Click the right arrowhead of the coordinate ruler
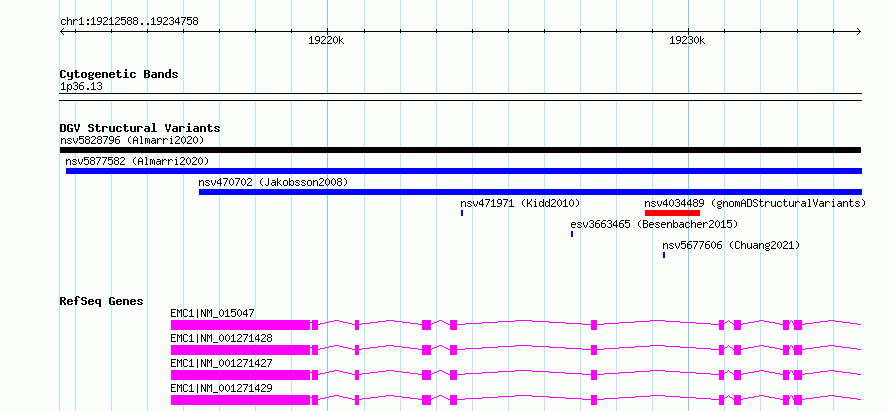890x411 pixels. [x=859, y=31]
